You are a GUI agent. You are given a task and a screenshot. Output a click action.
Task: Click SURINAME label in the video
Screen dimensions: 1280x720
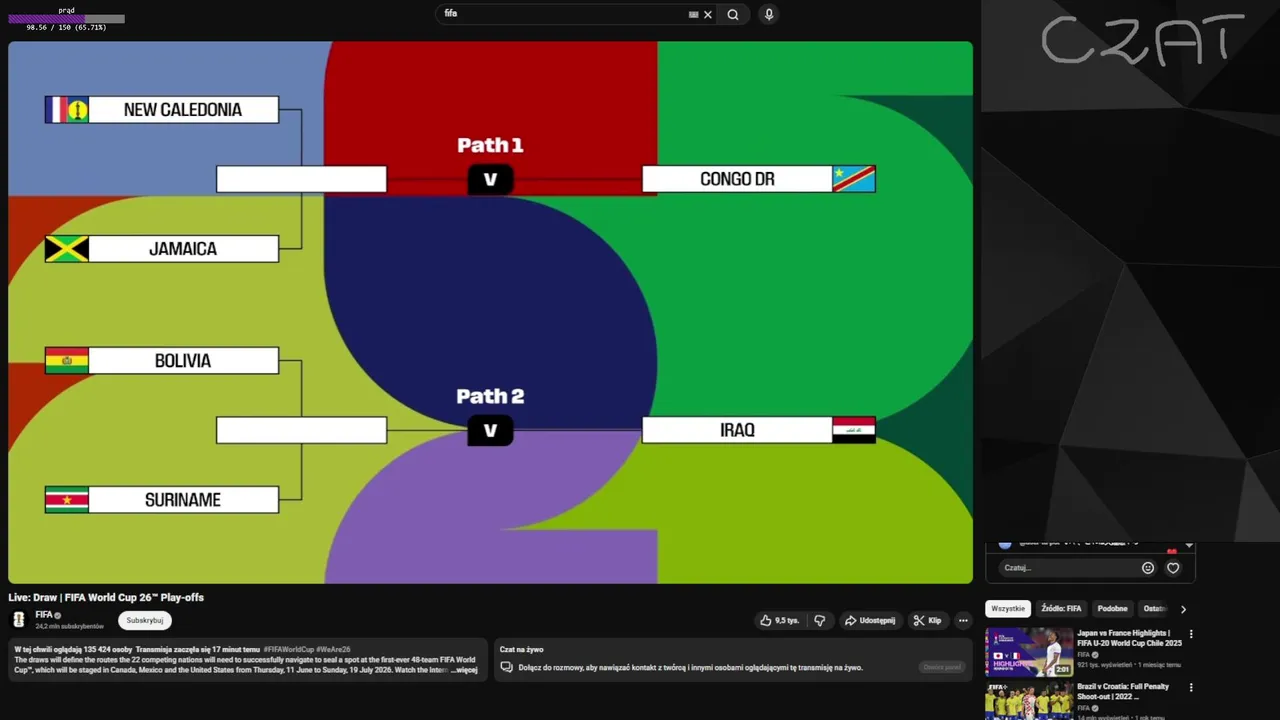[183, 500]
